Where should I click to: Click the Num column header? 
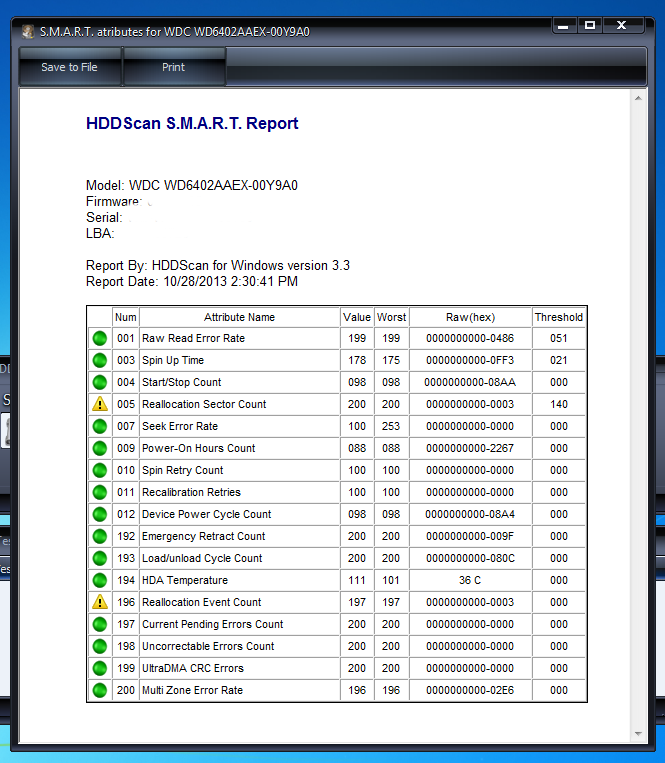pos(126,317)
